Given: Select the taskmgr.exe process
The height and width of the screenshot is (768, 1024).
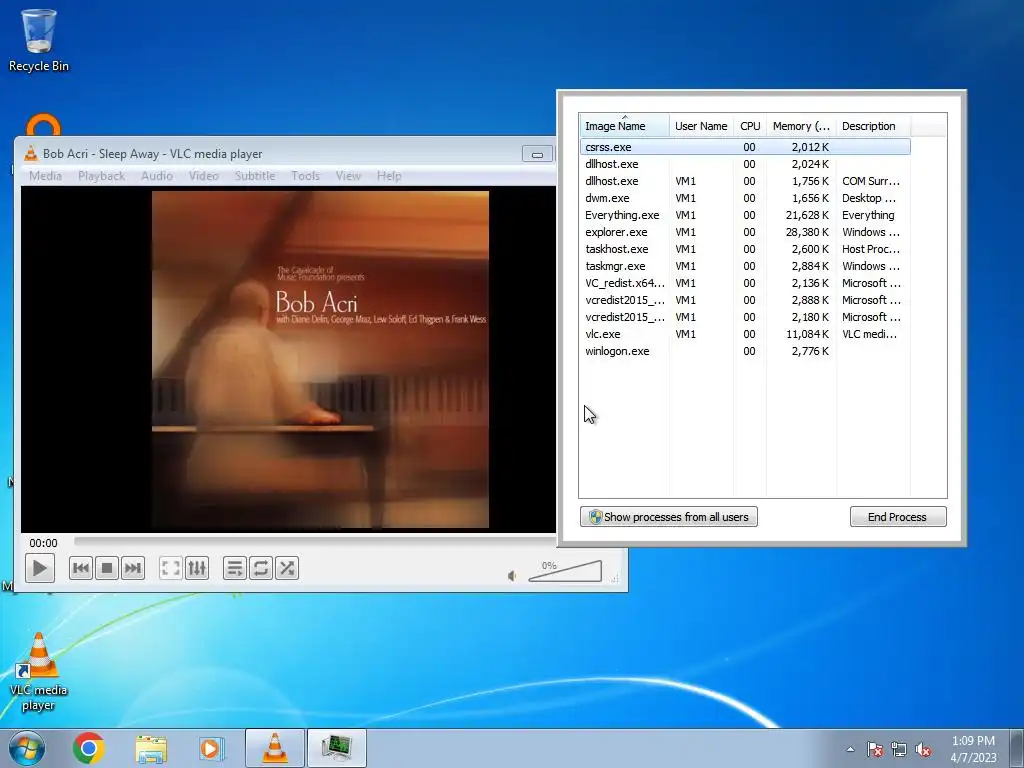Looking at the screenshot, I should tap(745, 266).
